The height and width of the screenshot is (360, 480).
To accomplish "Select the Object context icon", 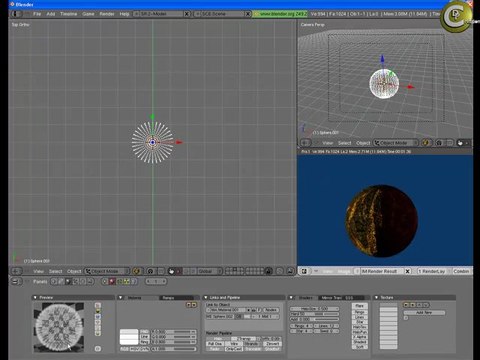I will click(x=75, y=282).
